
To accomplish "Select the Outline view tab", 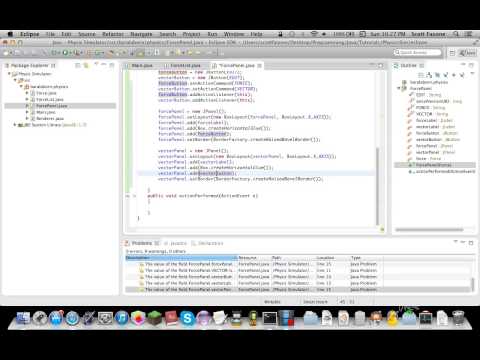I will tap(409, 65).
